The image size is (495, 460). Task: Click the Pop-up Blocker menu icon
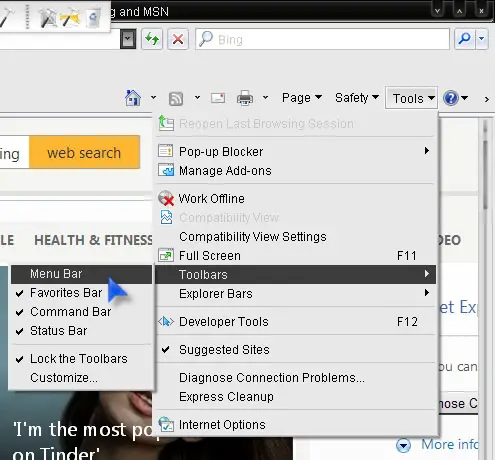(x=166, y=151)
